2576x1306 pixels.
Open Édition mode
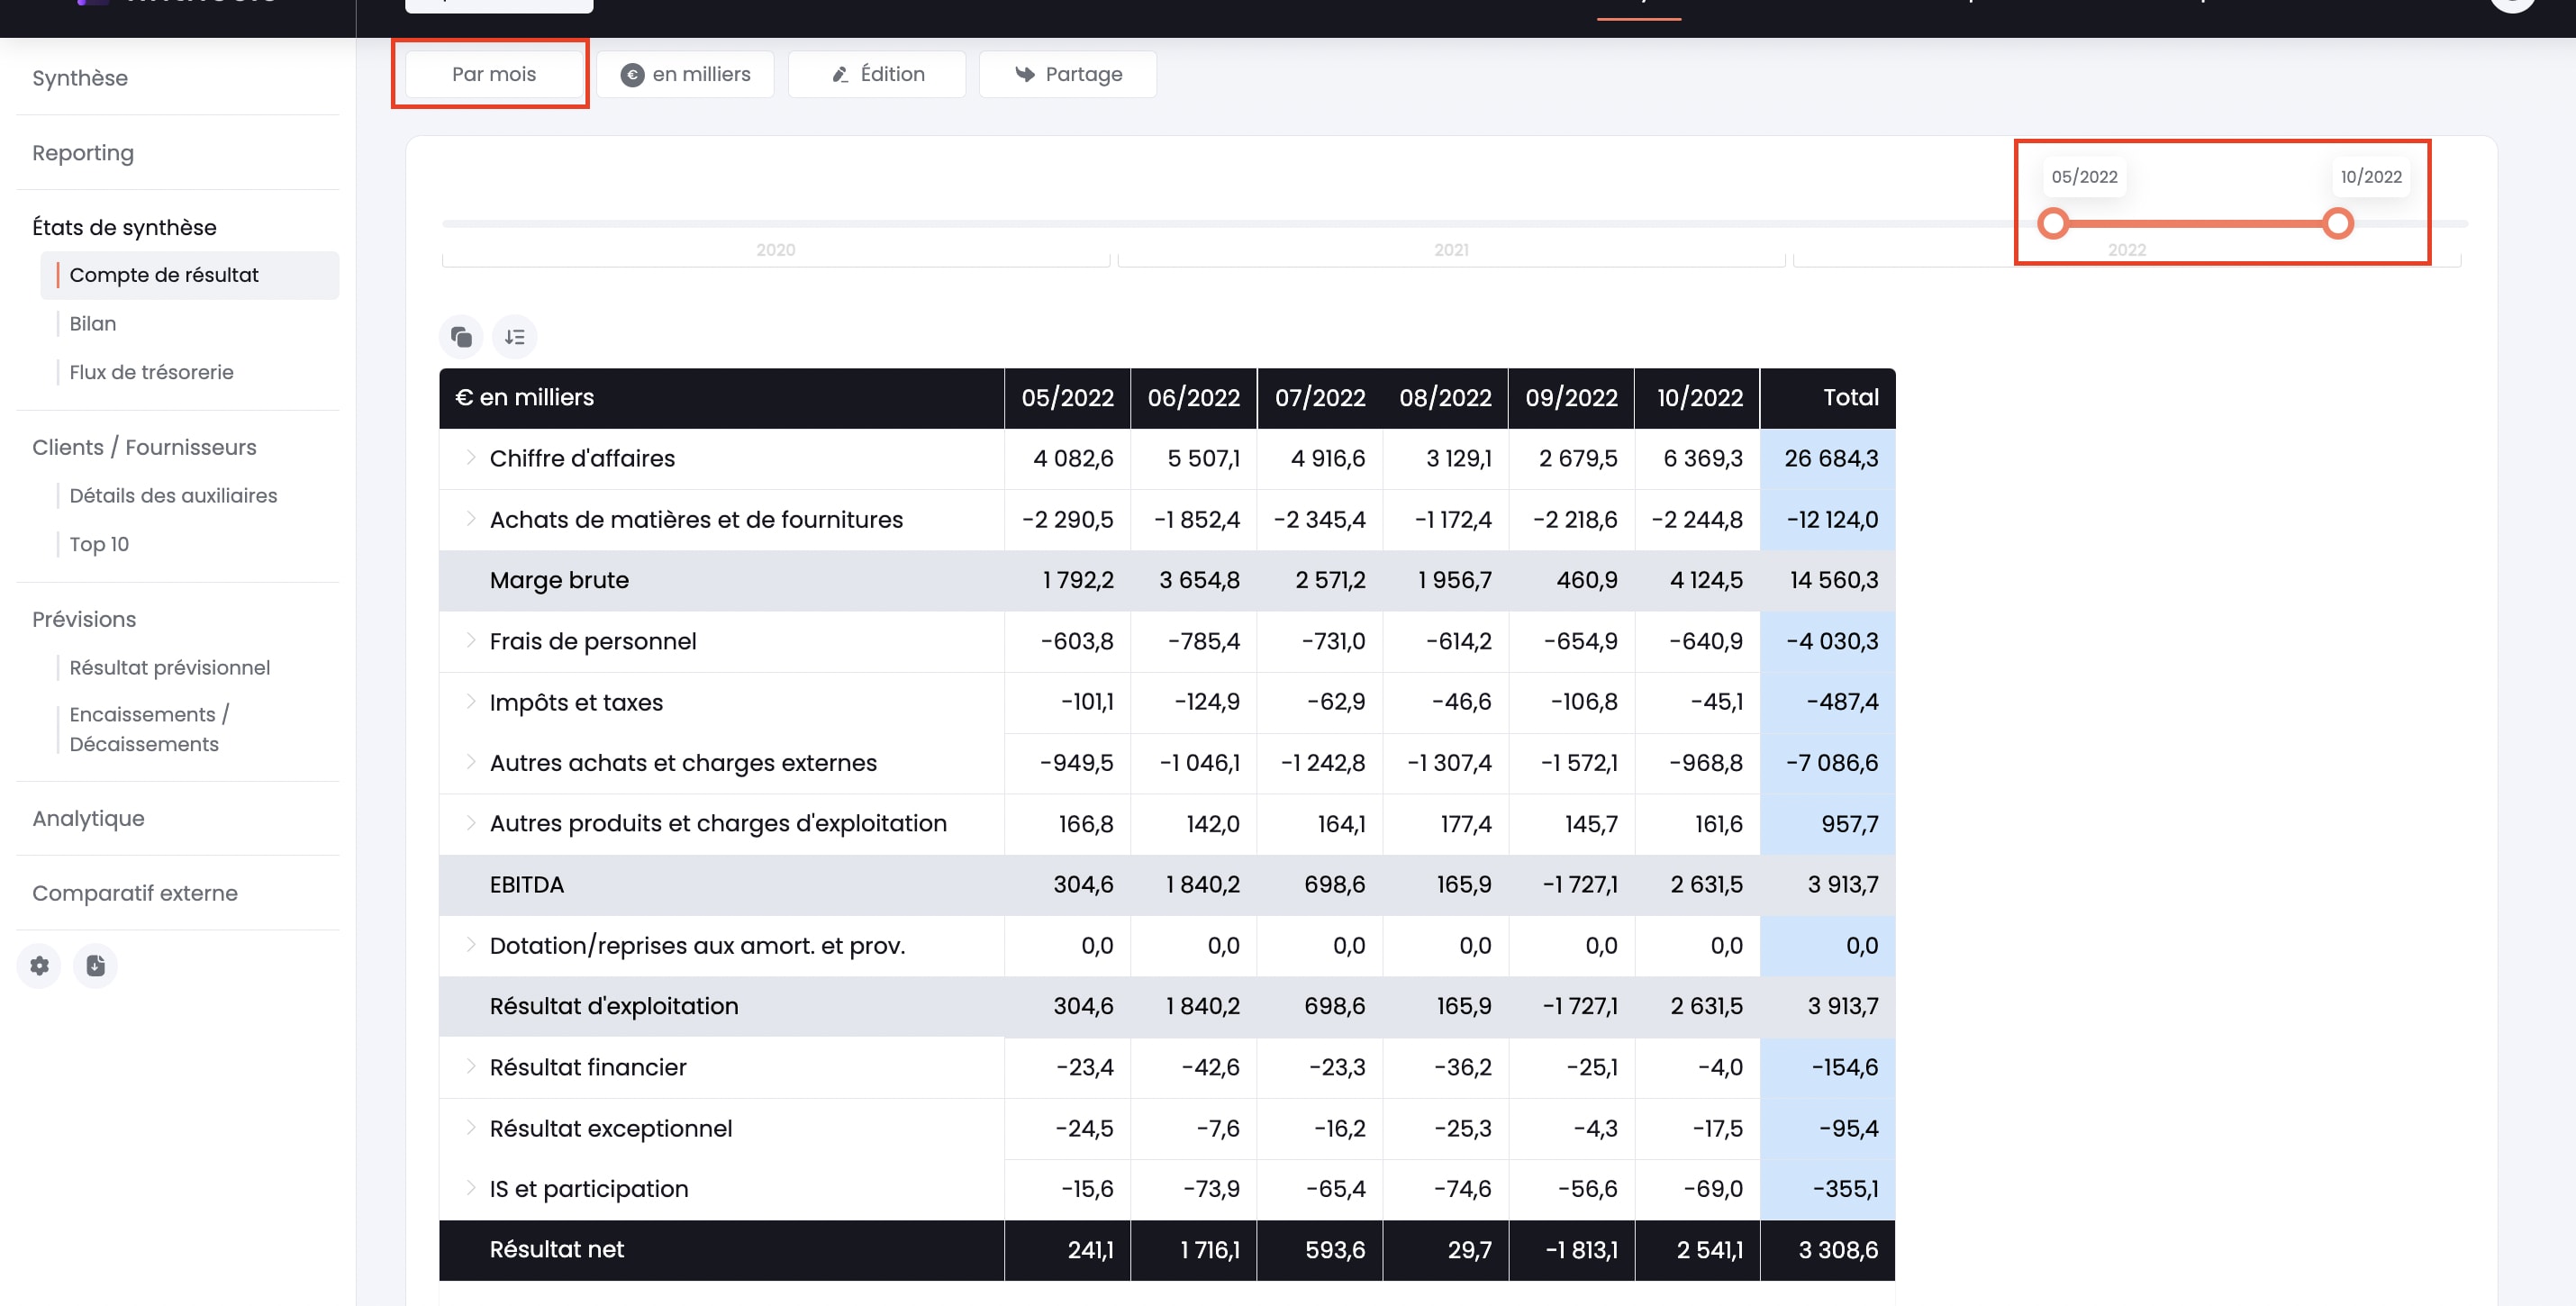877,75
